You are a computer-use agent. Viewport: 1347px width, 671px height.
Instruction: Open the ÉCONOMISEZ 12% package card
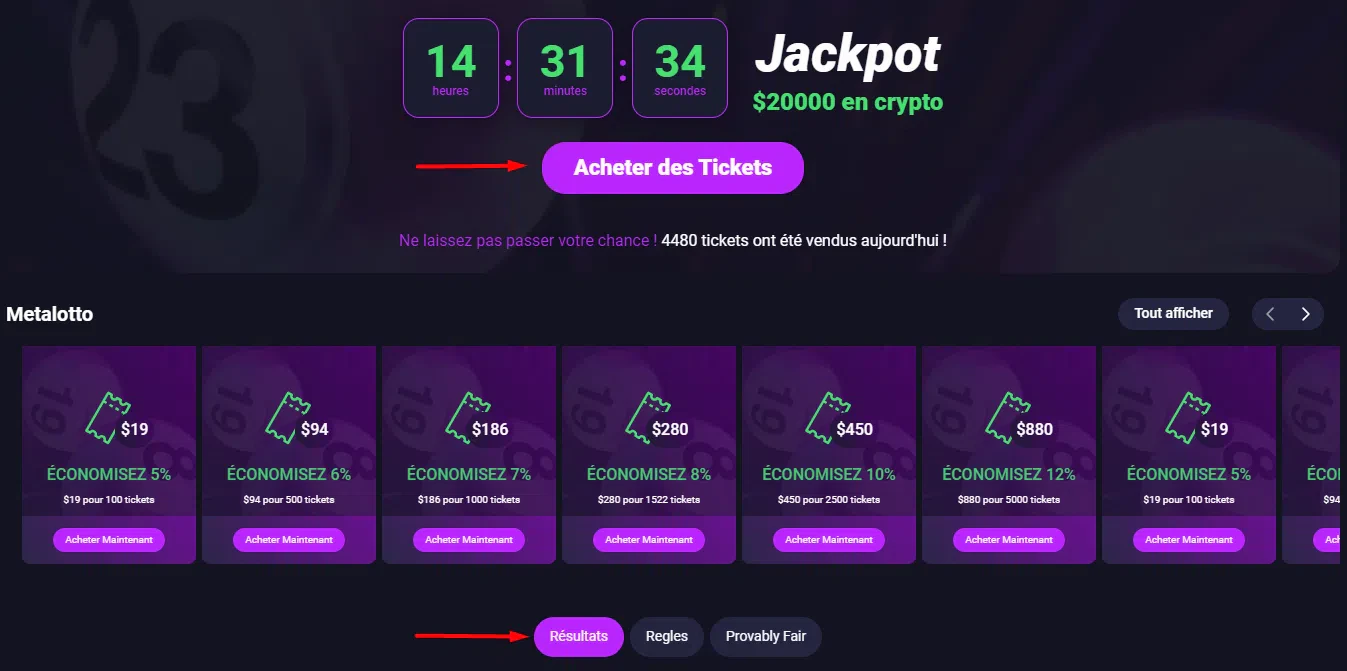pos(1009,455)
